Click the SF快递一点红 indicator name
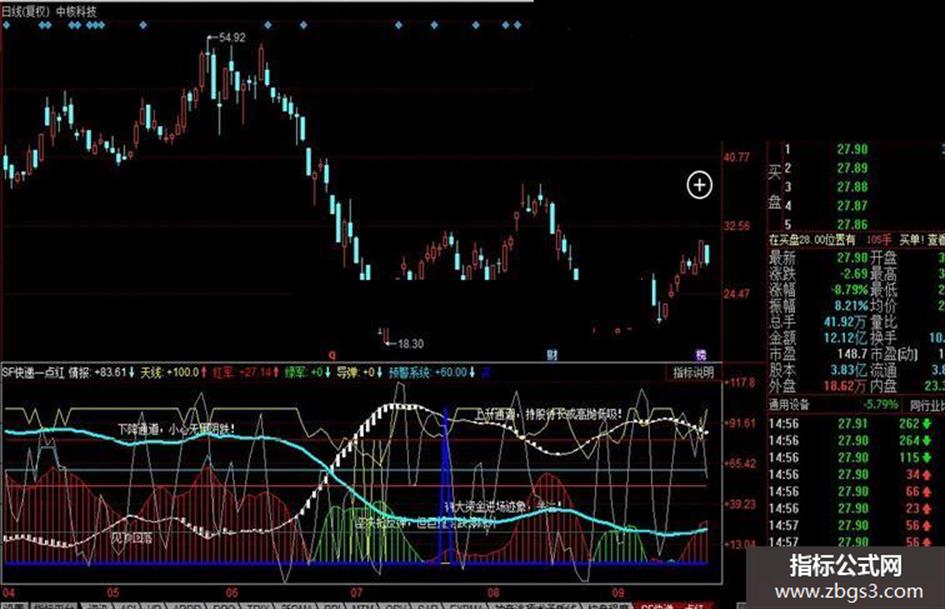The image size is (945, 609). coord(33,373)
